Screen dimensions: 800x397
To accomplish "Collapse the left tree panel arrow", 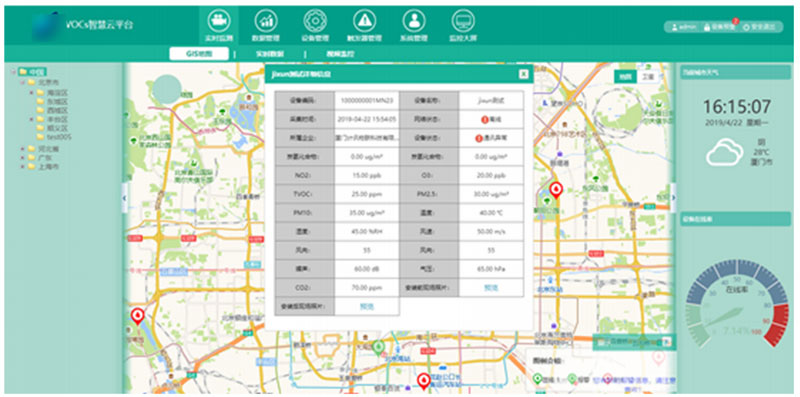I will coord(124,196).
